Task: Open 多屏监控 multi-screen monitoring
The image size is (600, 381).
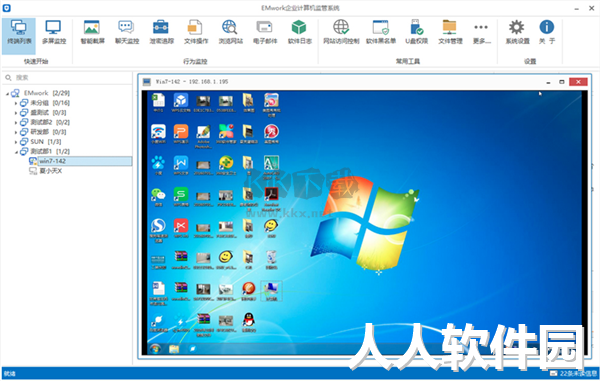Action: pos(54,33)
